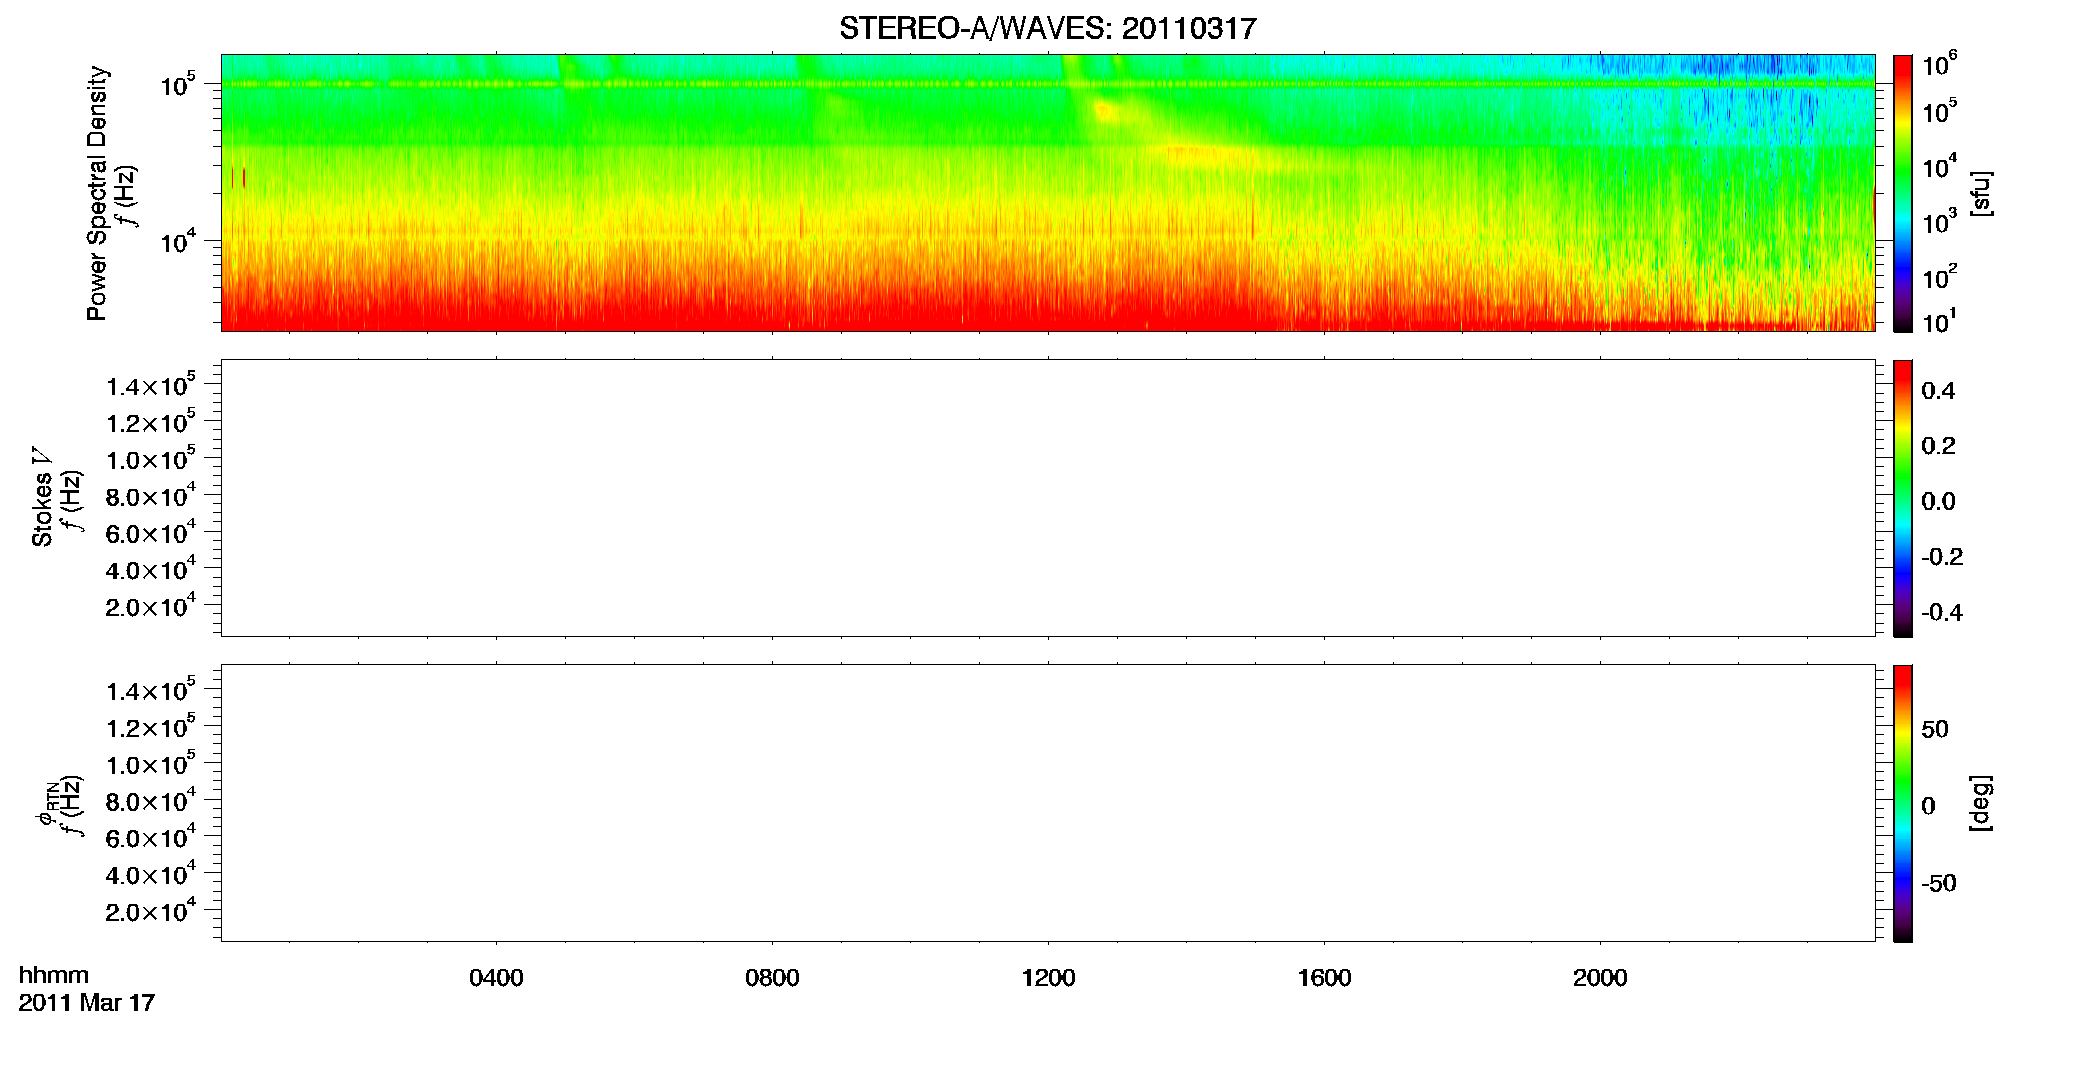This screenshot has width=2096, height=1080.
Task: Click the 0.4 tick on the Stokes color bar
Action: click(x=1938, y=391)
